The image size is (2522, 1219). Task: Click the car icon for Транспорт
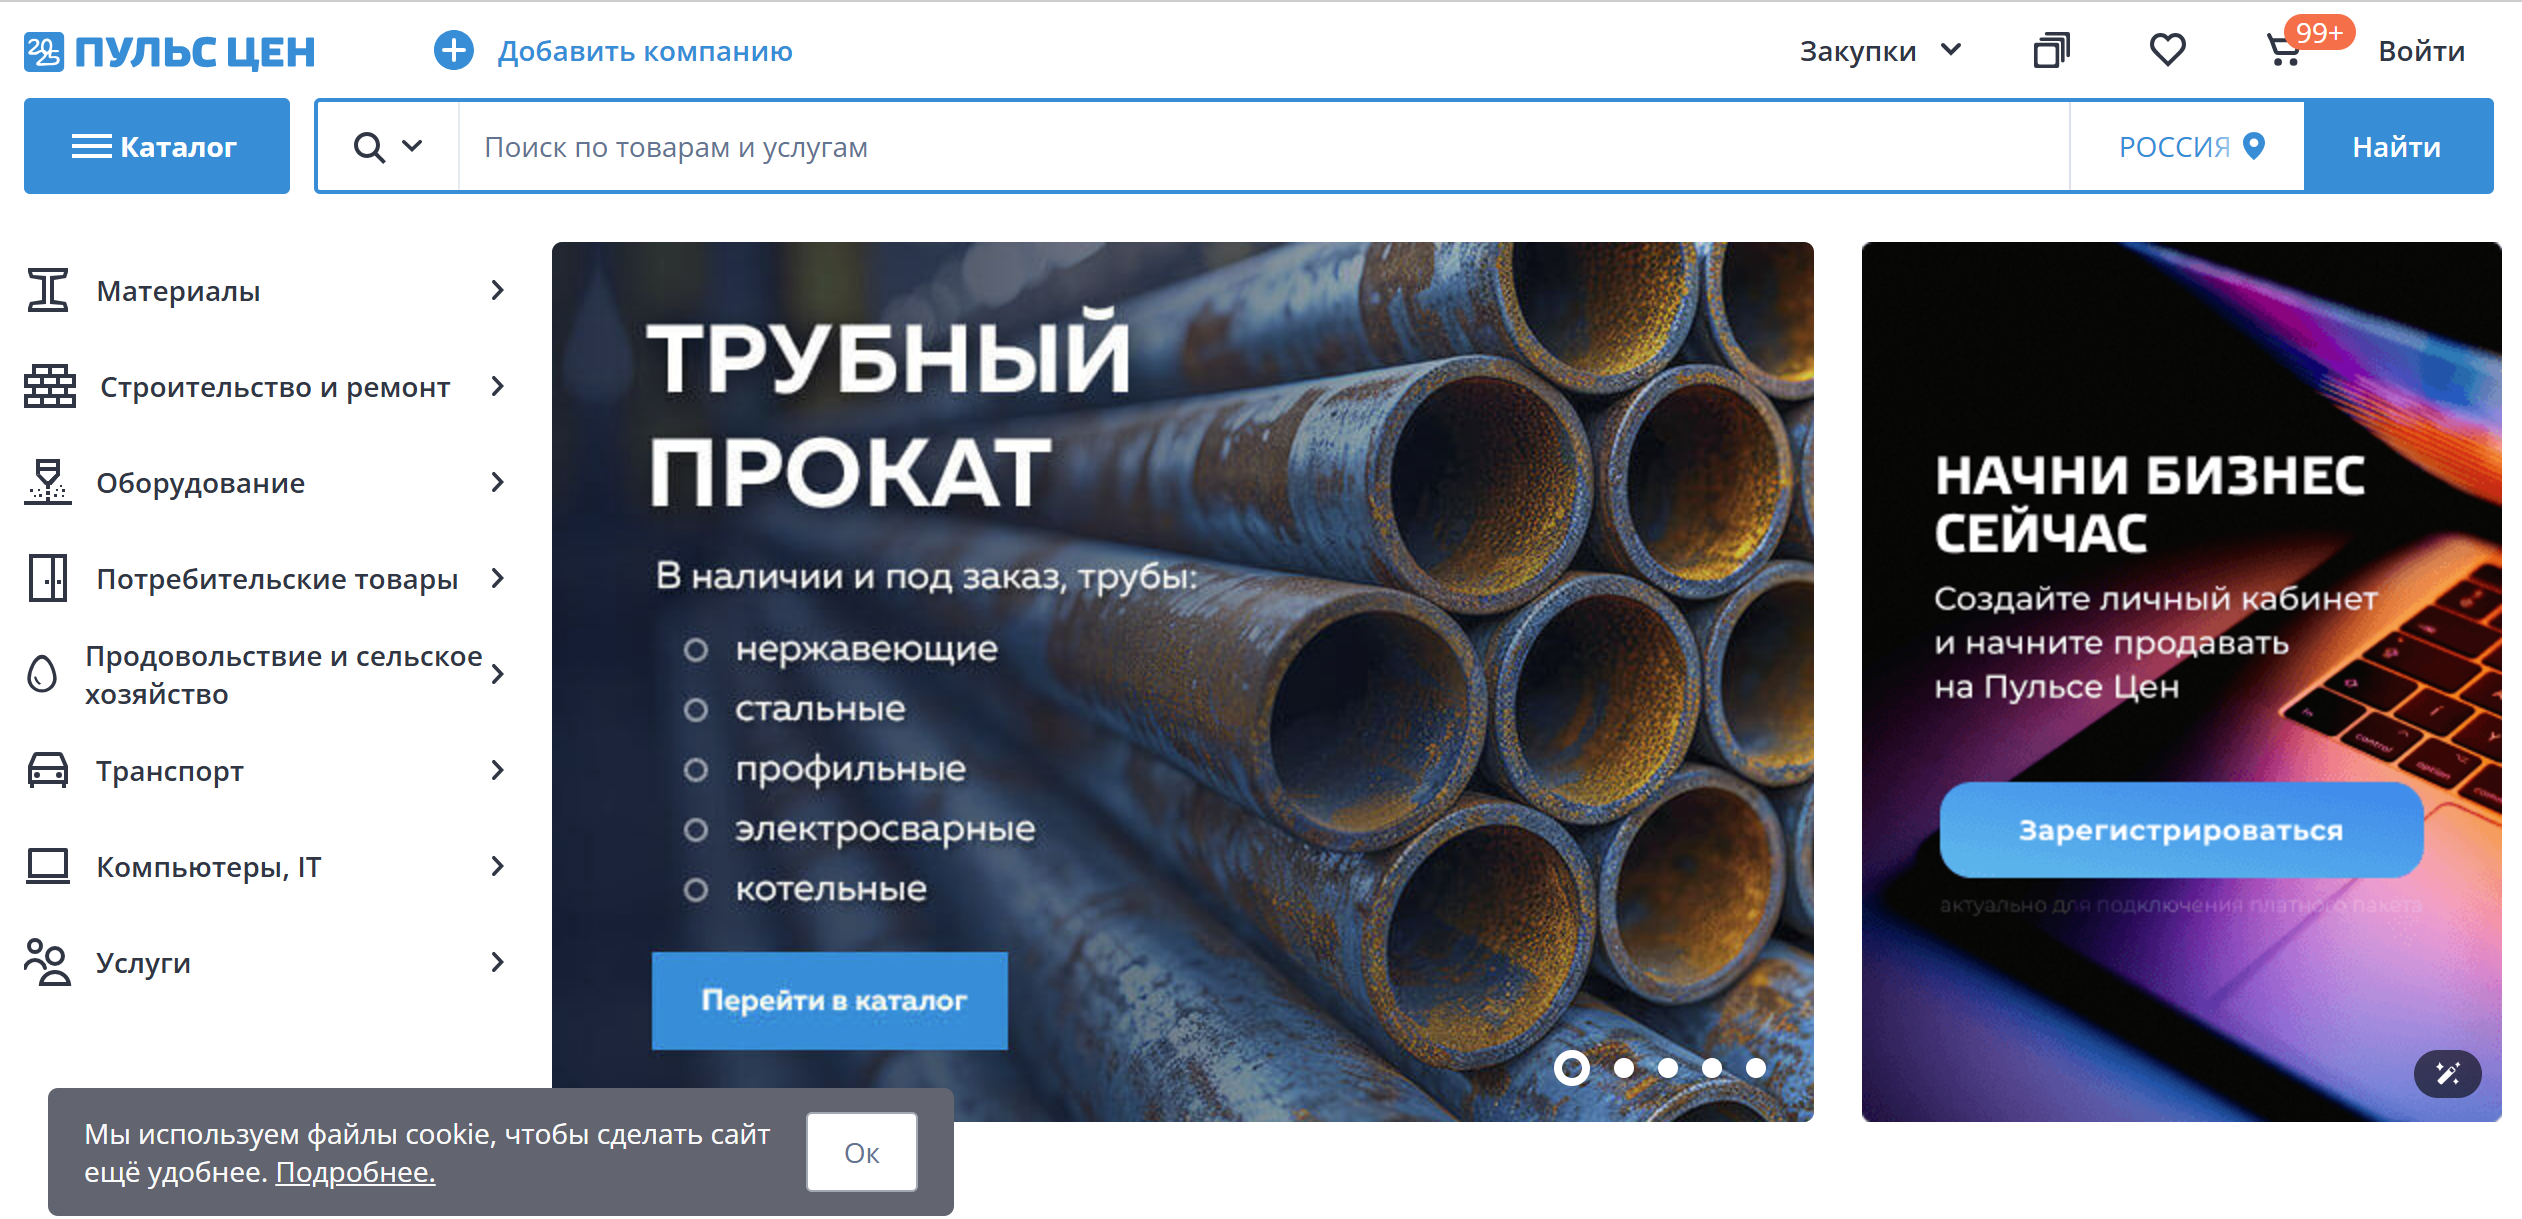(47, 770)
